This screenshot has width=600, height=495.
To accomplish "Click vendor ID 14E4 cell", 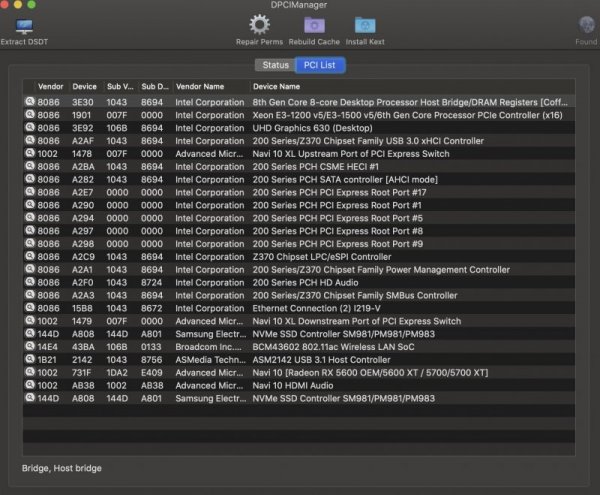I will pos(48,347).
